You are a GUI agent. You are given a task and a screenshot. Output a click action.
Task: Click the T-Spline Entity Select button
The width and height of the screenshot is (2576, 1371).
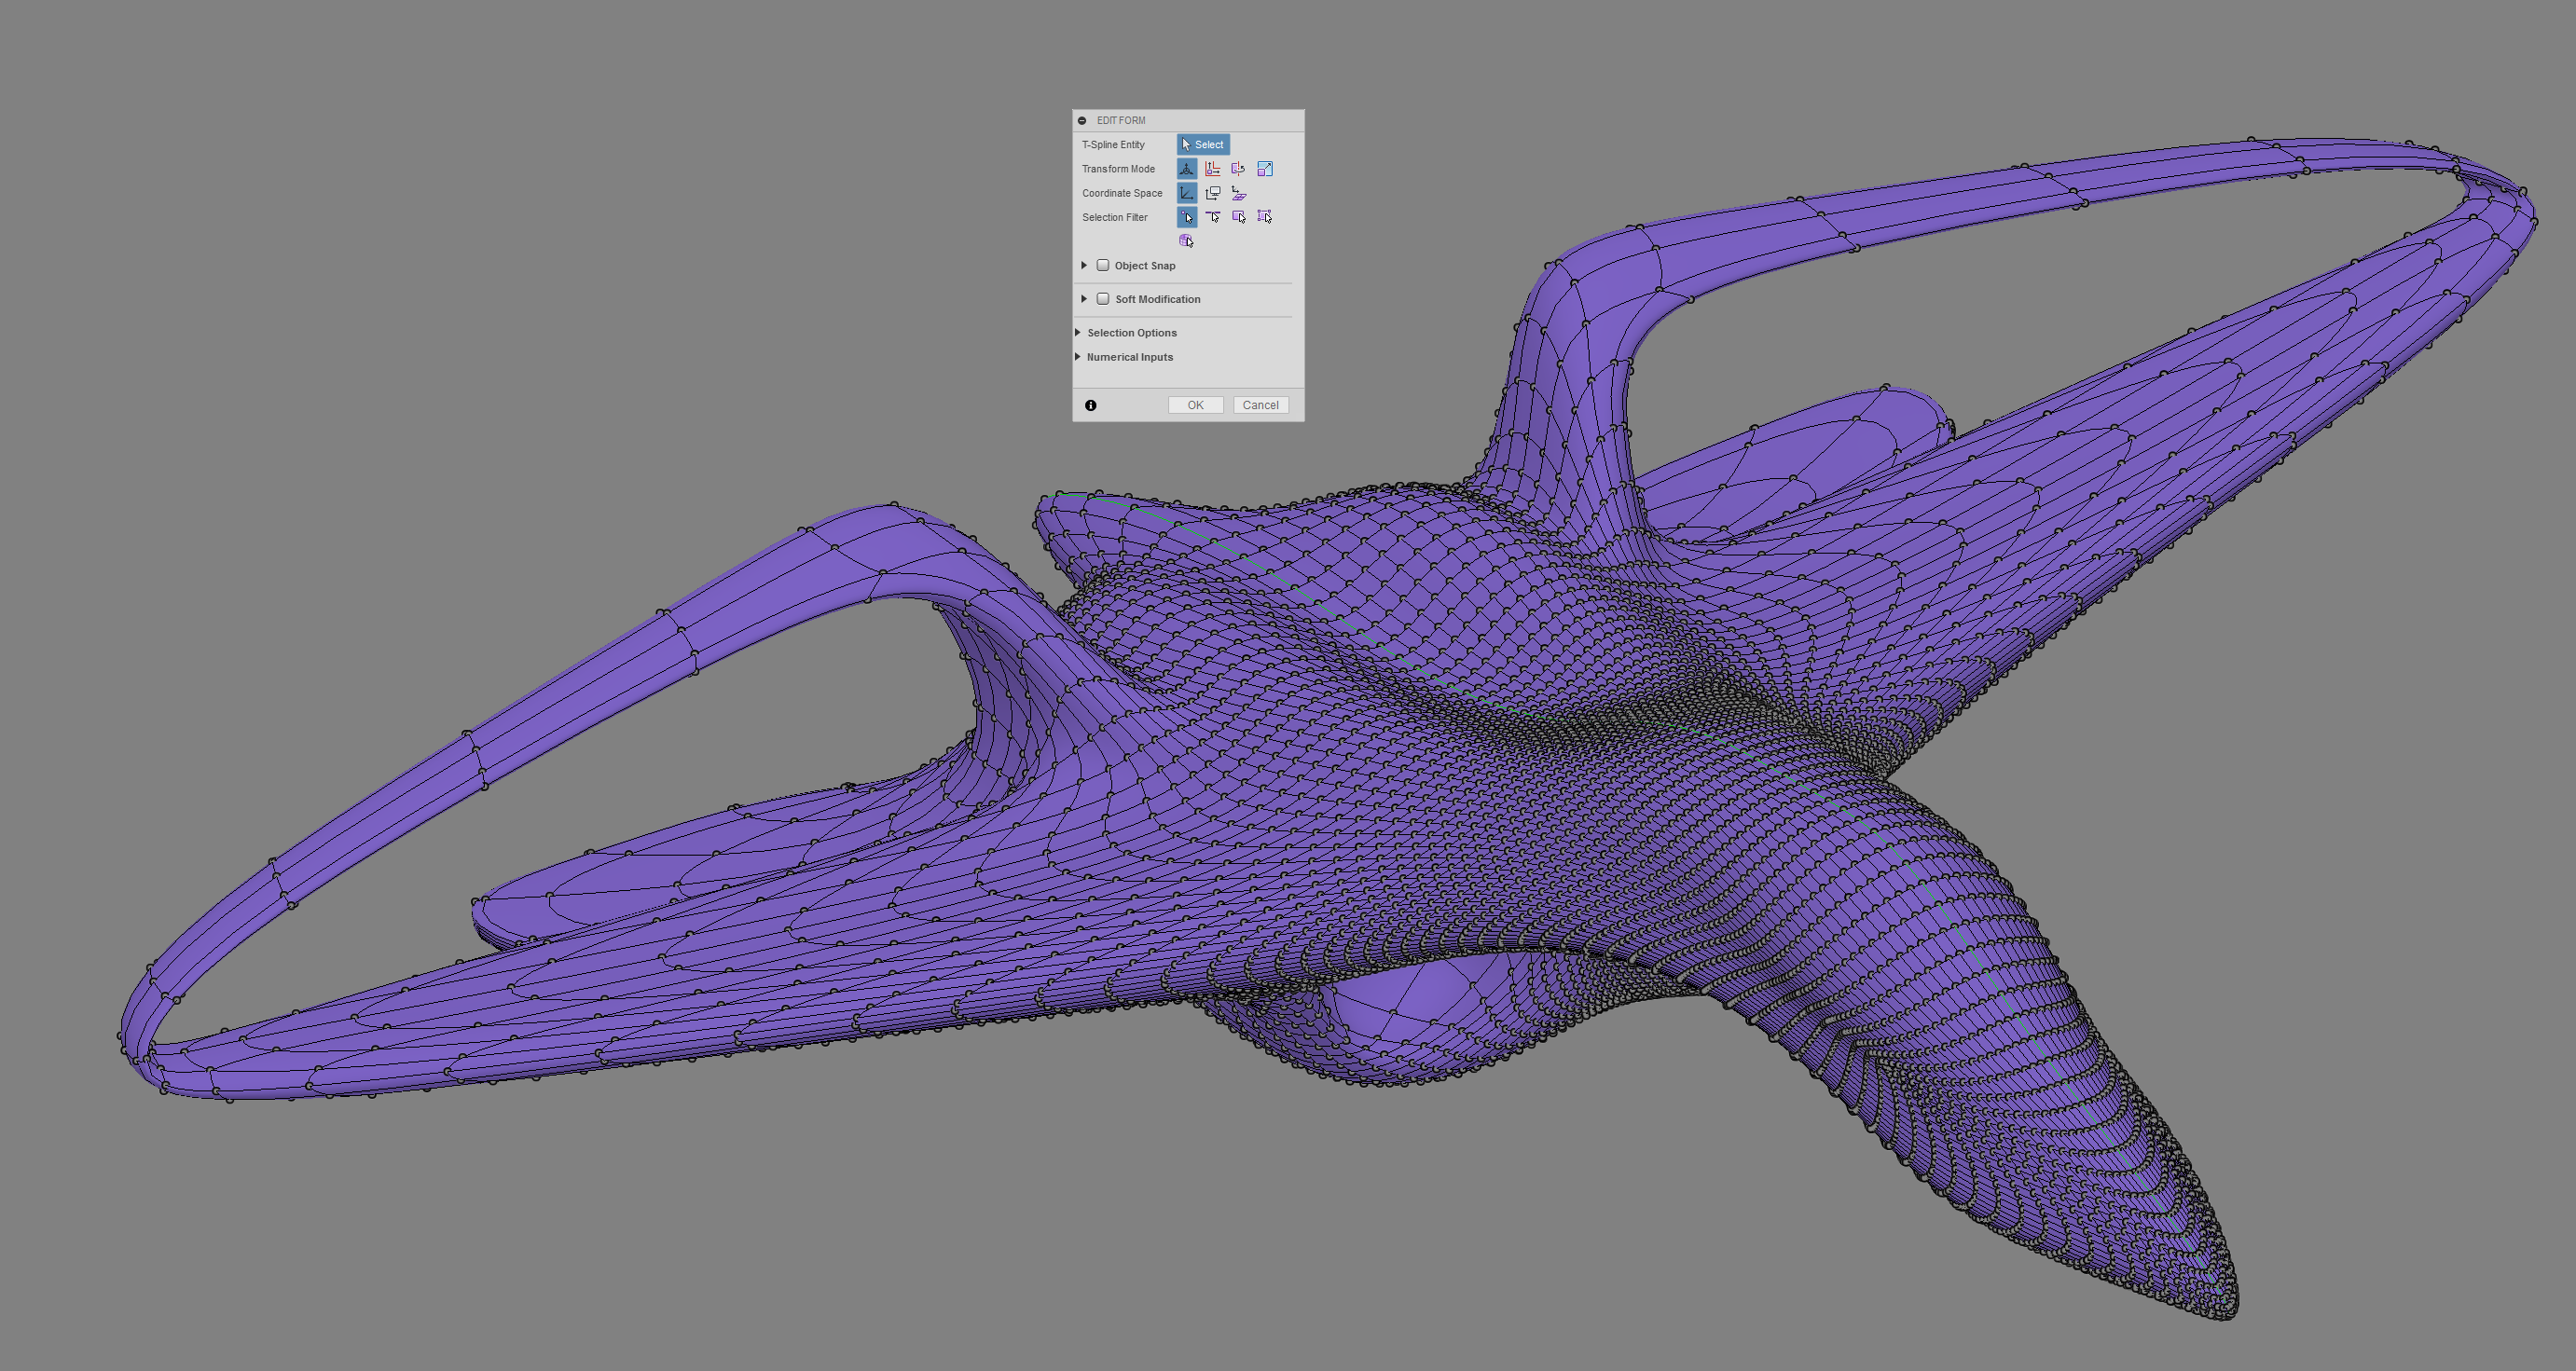[x=1203, y=144]
